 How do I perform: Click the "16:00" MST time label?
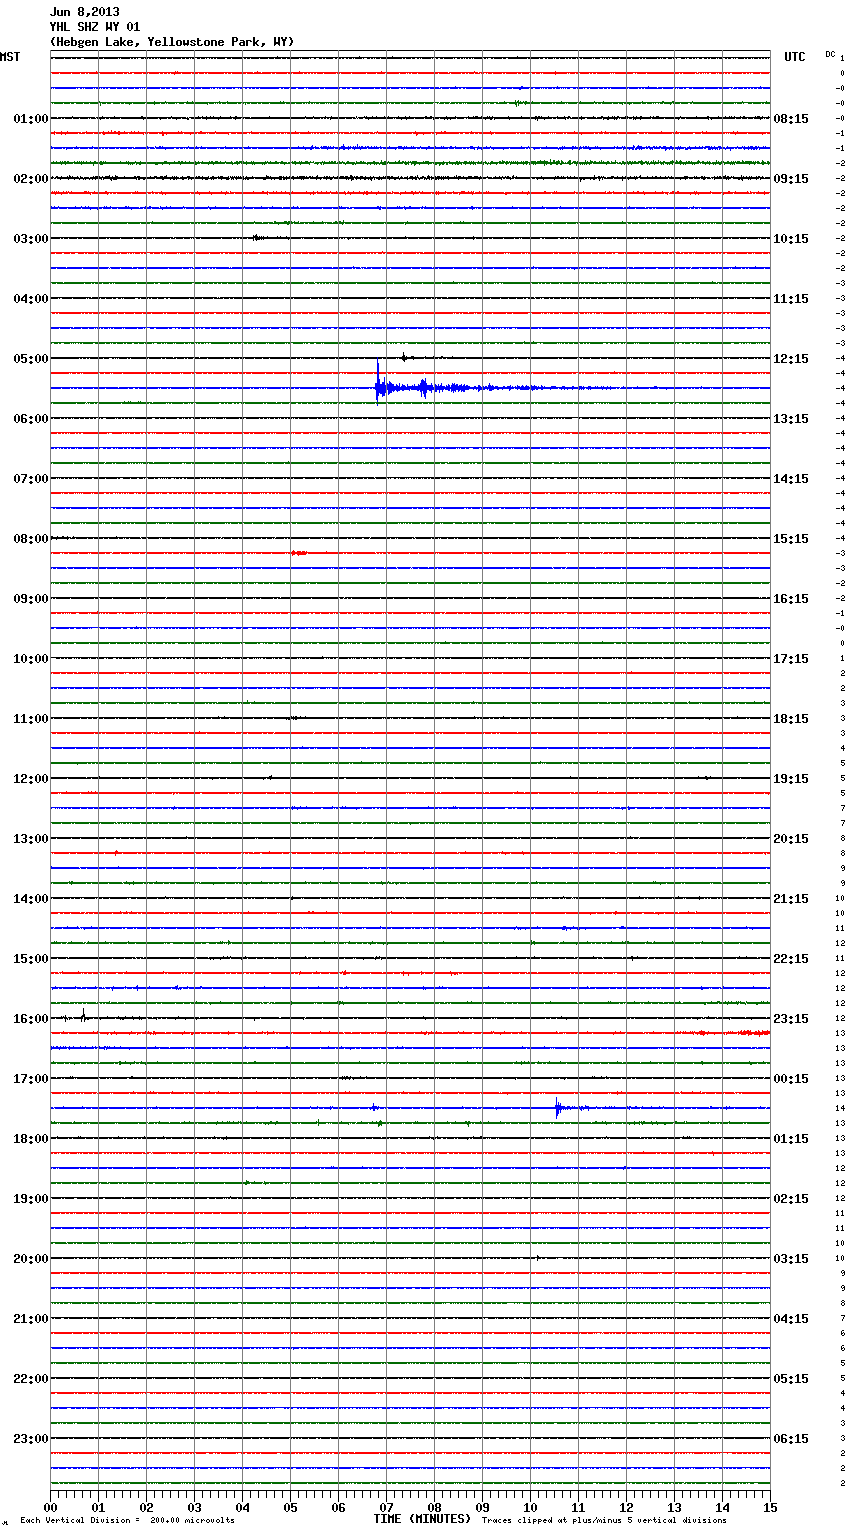[30, 1019]
